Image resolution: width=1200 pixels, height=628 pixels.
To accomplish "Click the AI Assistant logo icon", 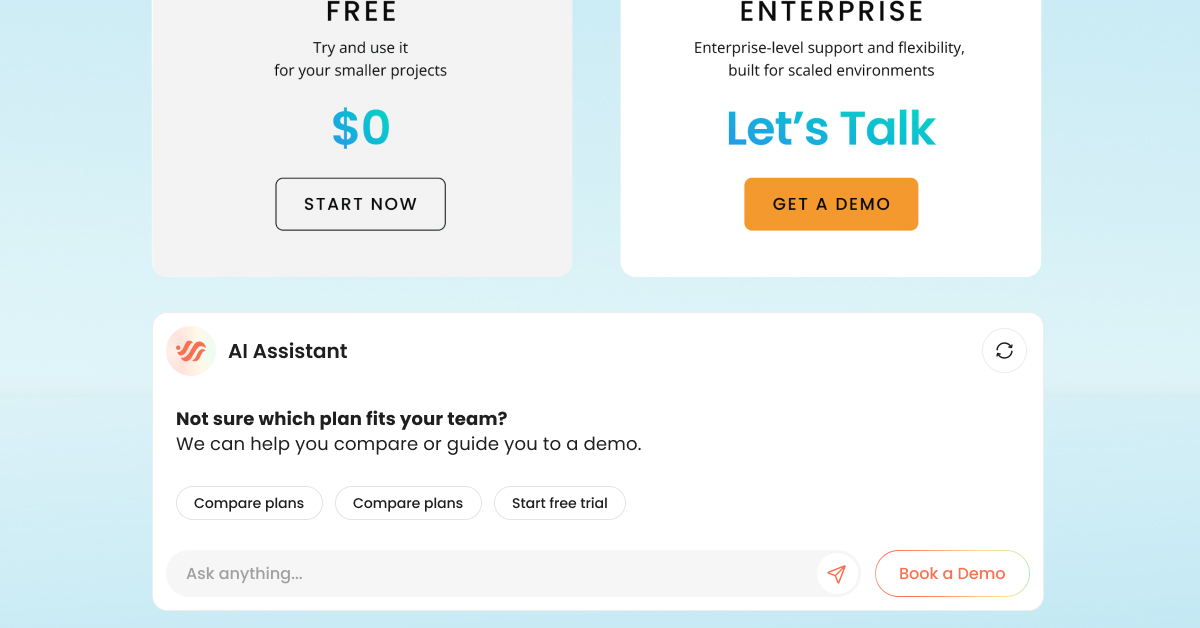I will pyautogui.click(x=191, y=351).
